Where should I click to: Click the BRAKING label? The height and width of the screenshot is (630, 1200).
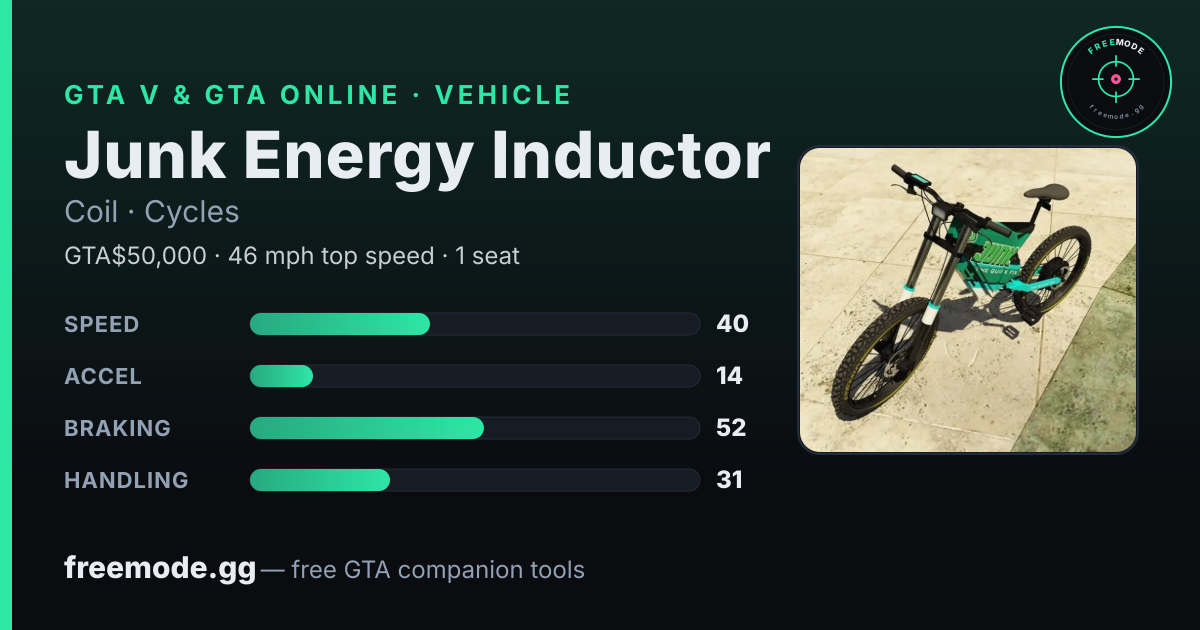coord(117,428)
